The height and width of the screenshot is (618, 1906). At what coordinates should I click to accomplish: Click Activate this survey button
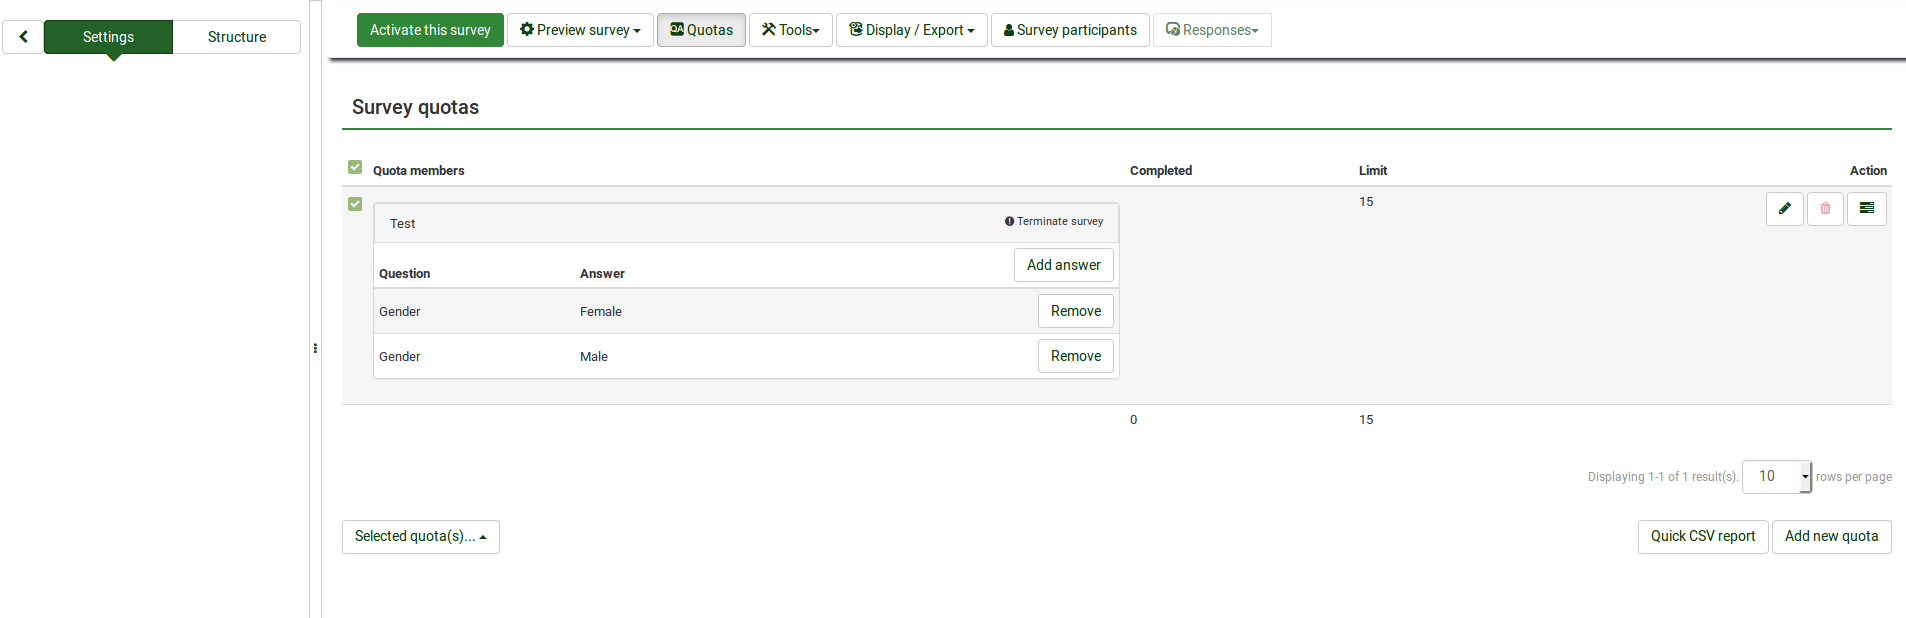pos(430,30)
